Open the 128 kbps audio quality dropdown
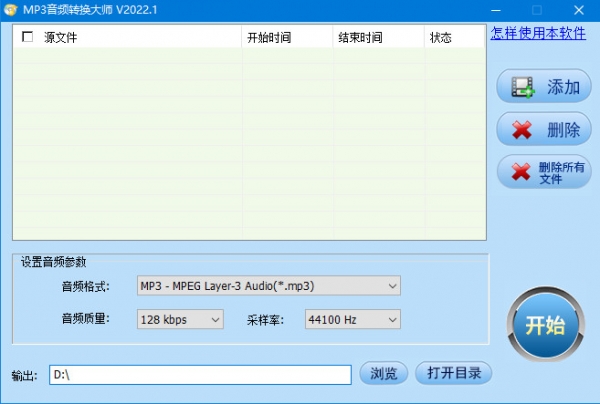The image size is (600, 404). (x=180, y=319)
